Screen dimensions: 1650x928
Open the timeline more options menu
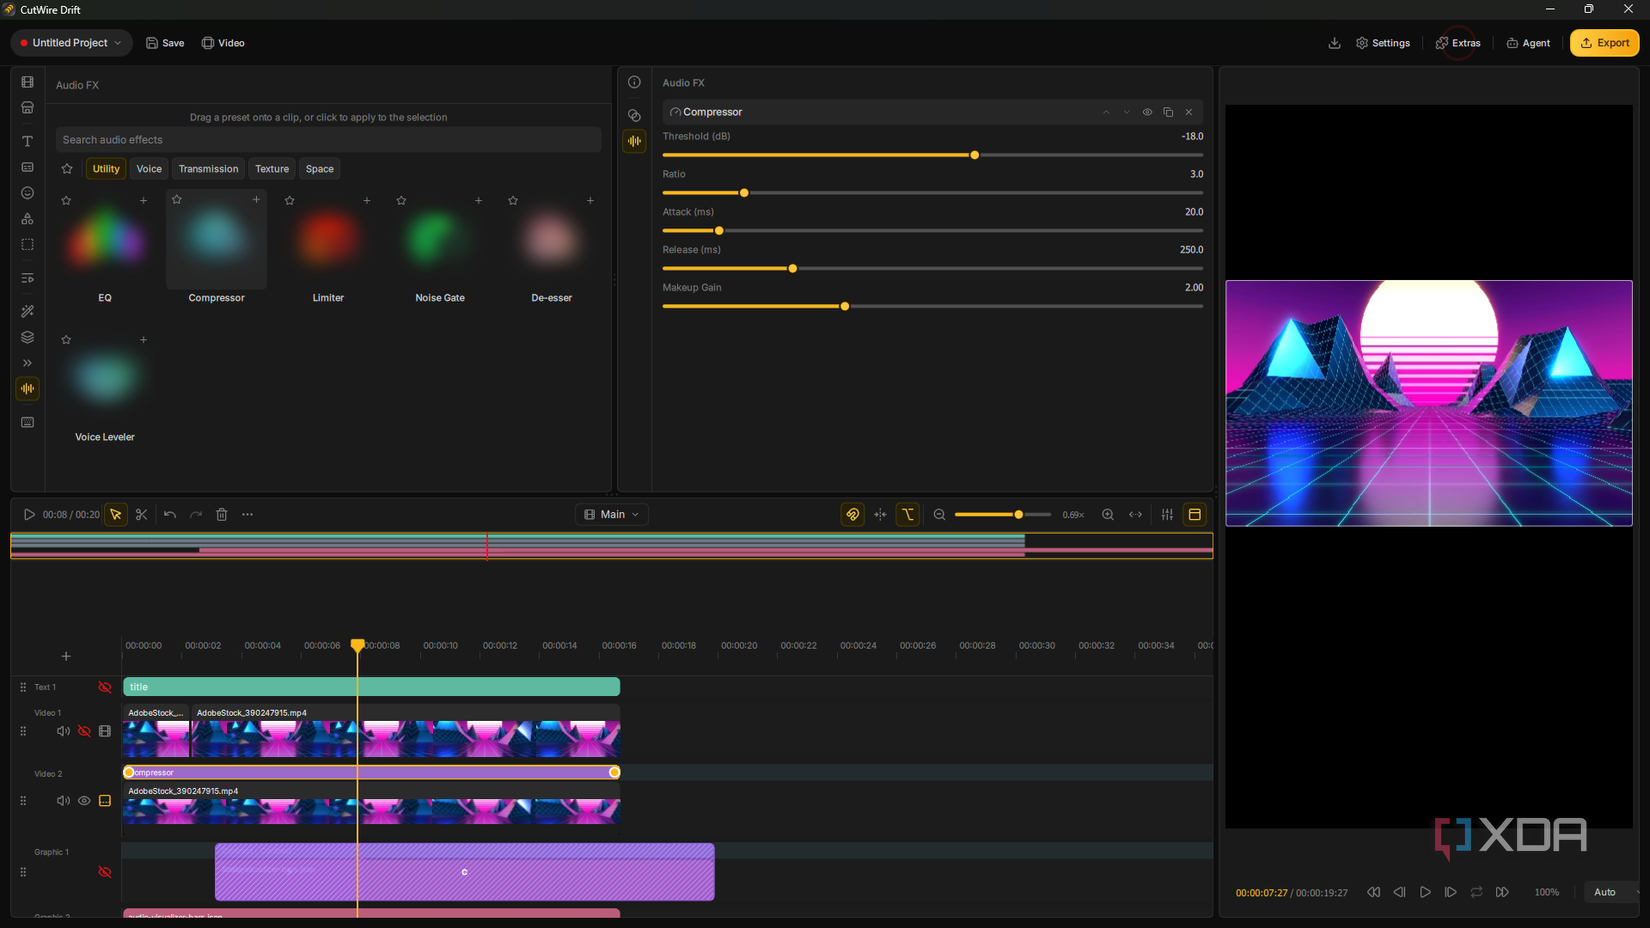(x=248, y=514)
